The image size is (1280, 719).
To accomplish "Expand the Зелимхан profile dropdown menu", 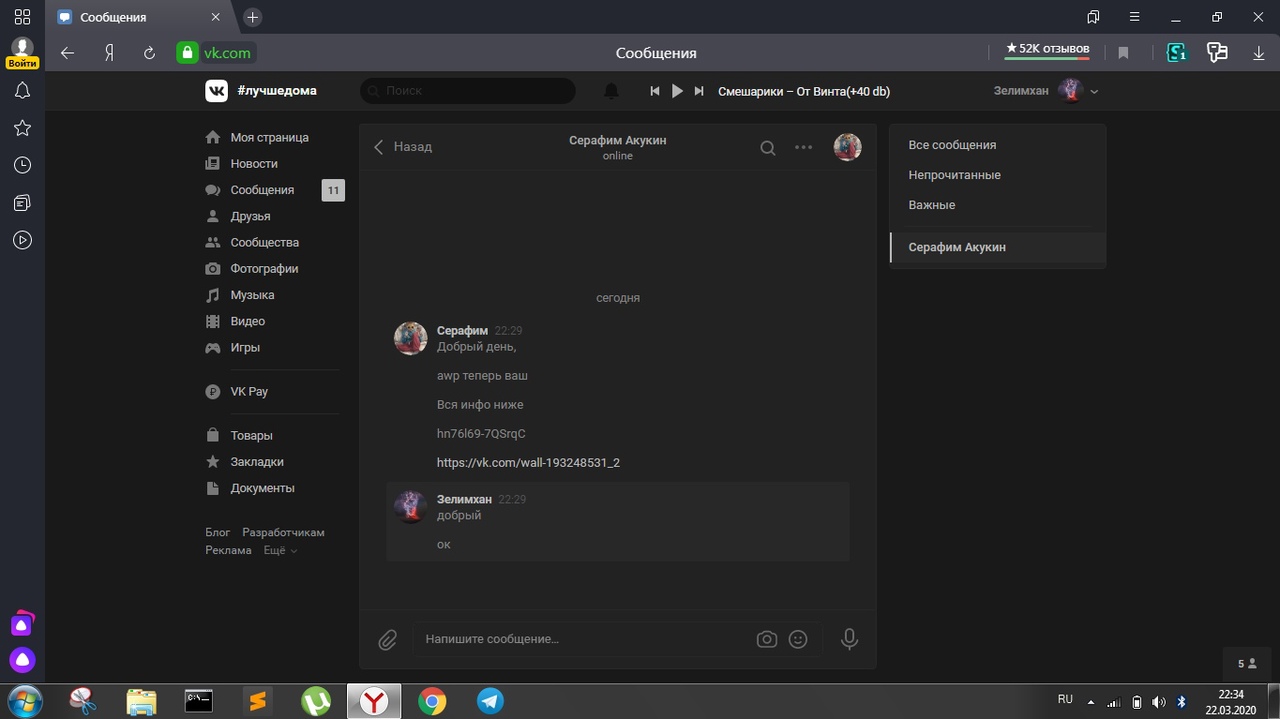I will click(1094, 91).
